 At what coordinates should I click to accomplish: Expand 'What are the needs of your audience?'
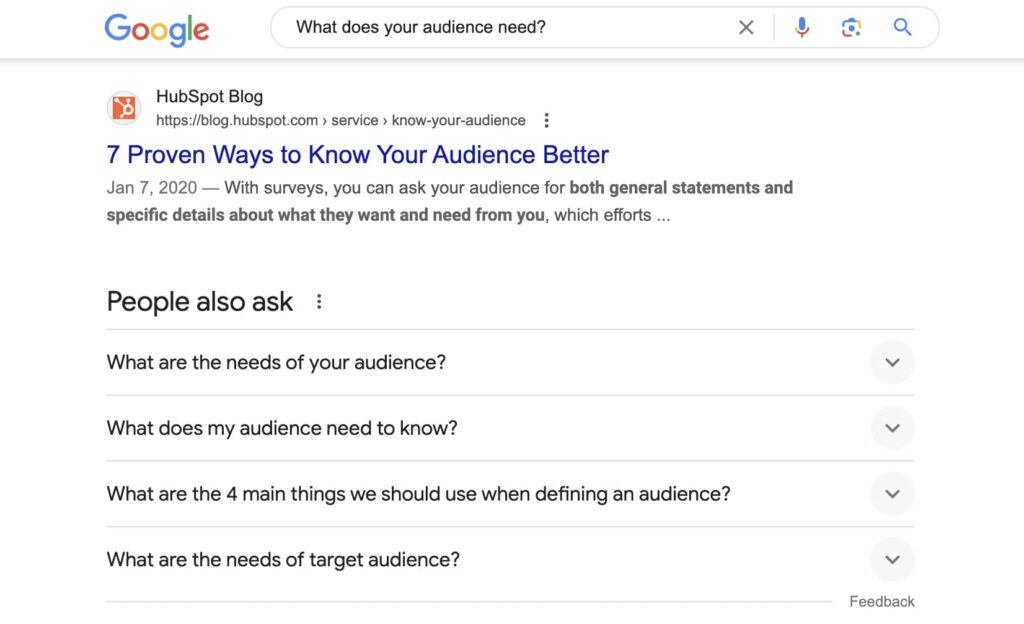(x=510, y=362)
